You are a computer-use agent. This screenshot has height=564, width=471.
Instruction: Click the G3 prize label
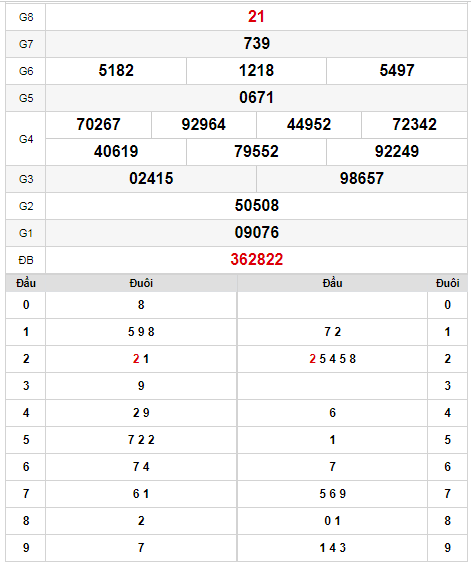click(x=26, y=179)
